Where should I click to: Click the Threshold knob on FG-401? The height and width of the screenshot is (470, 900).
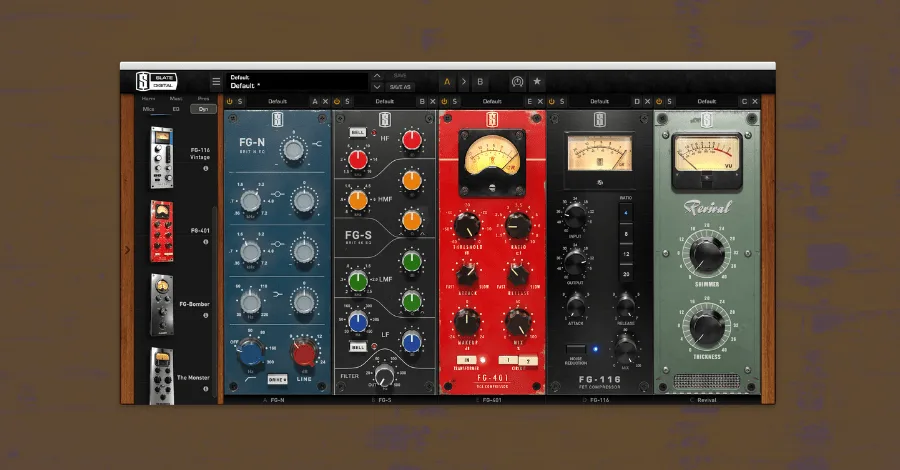(468, 226)
